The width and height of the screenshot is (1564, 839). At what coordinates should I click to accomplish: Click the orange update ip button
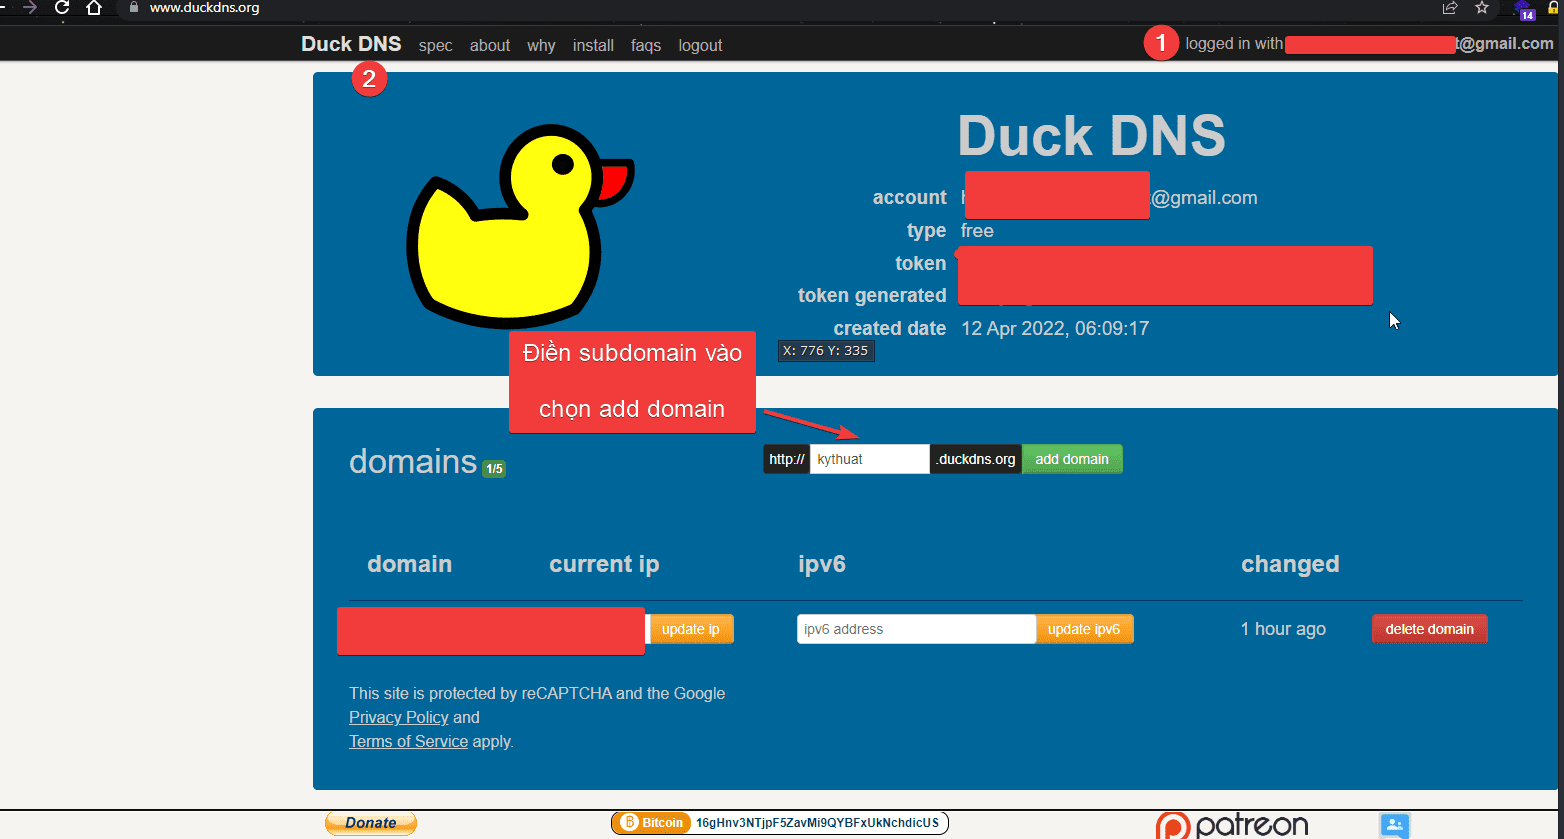691,629
